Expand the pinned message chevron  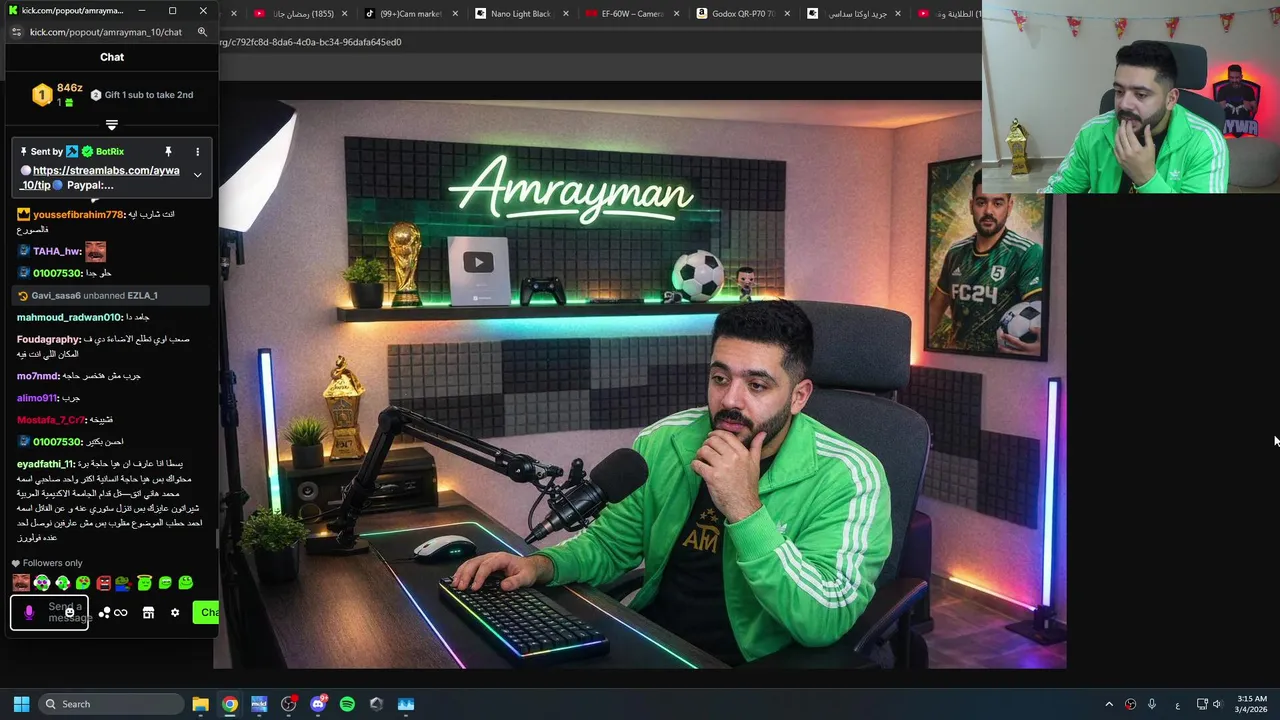(197, 175)
